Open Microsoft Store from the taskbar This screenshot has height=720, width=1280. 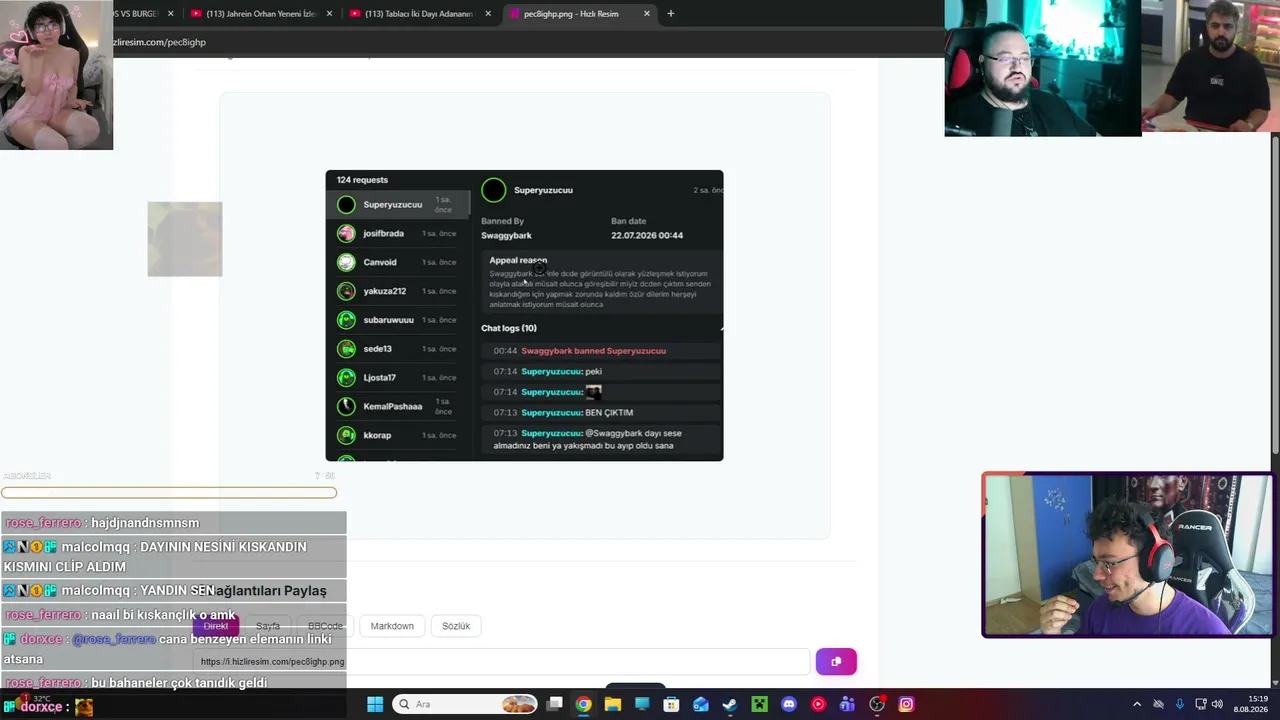click(671, 704)
